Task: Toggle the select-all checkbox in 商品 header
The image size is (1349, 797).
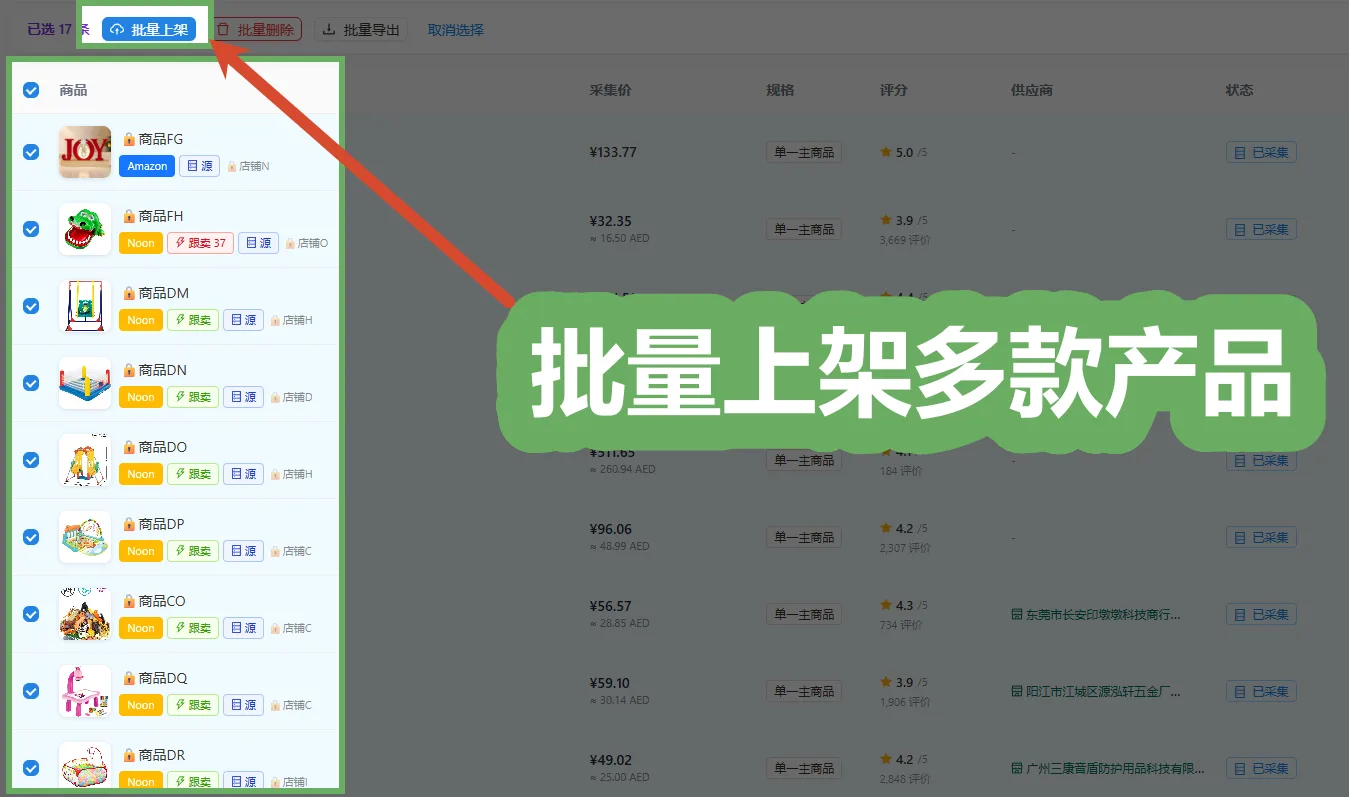Action: [x=31, y=90]
